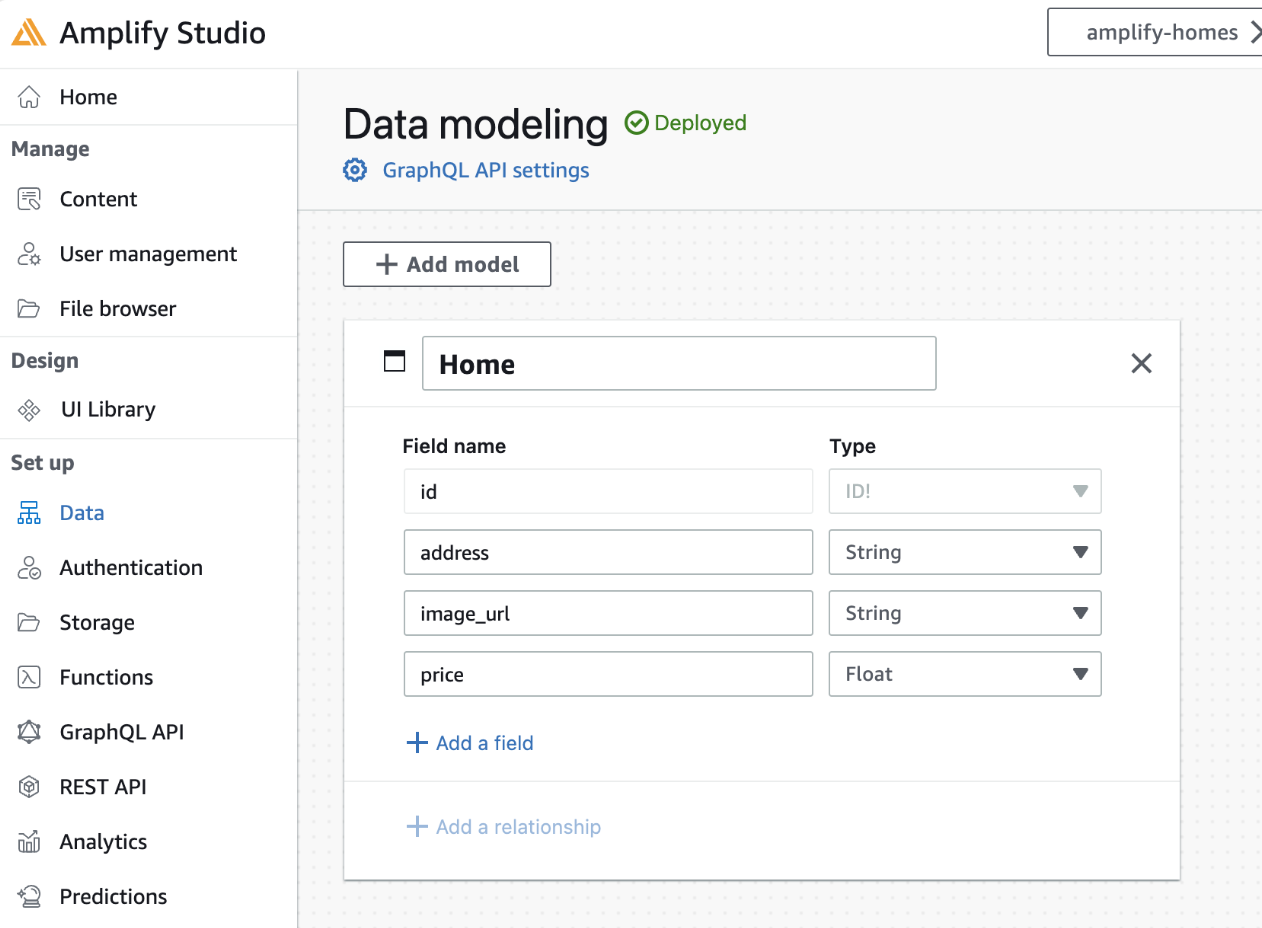Click the Functions lambda icon
This screenshot has width=1262, height=928.
[x=29, y=677]
